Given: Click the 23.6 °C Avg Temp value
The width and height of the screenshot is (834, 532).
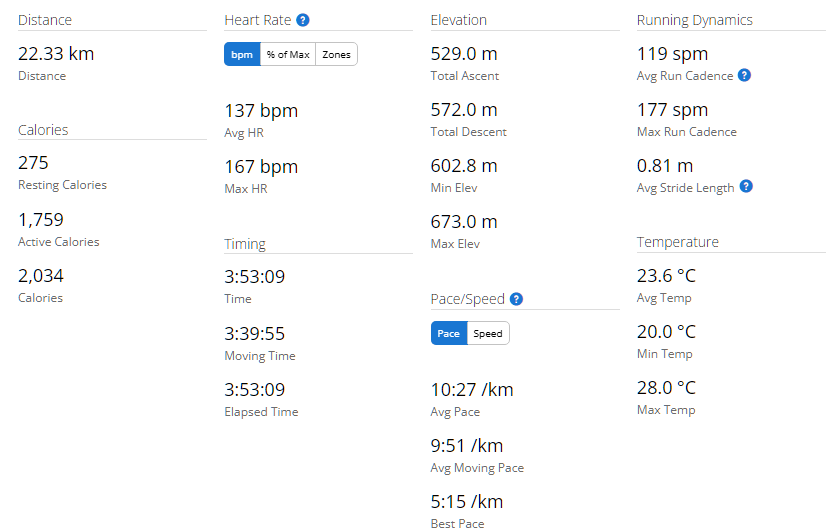Looking at the screenshot, I should point(666,276).
